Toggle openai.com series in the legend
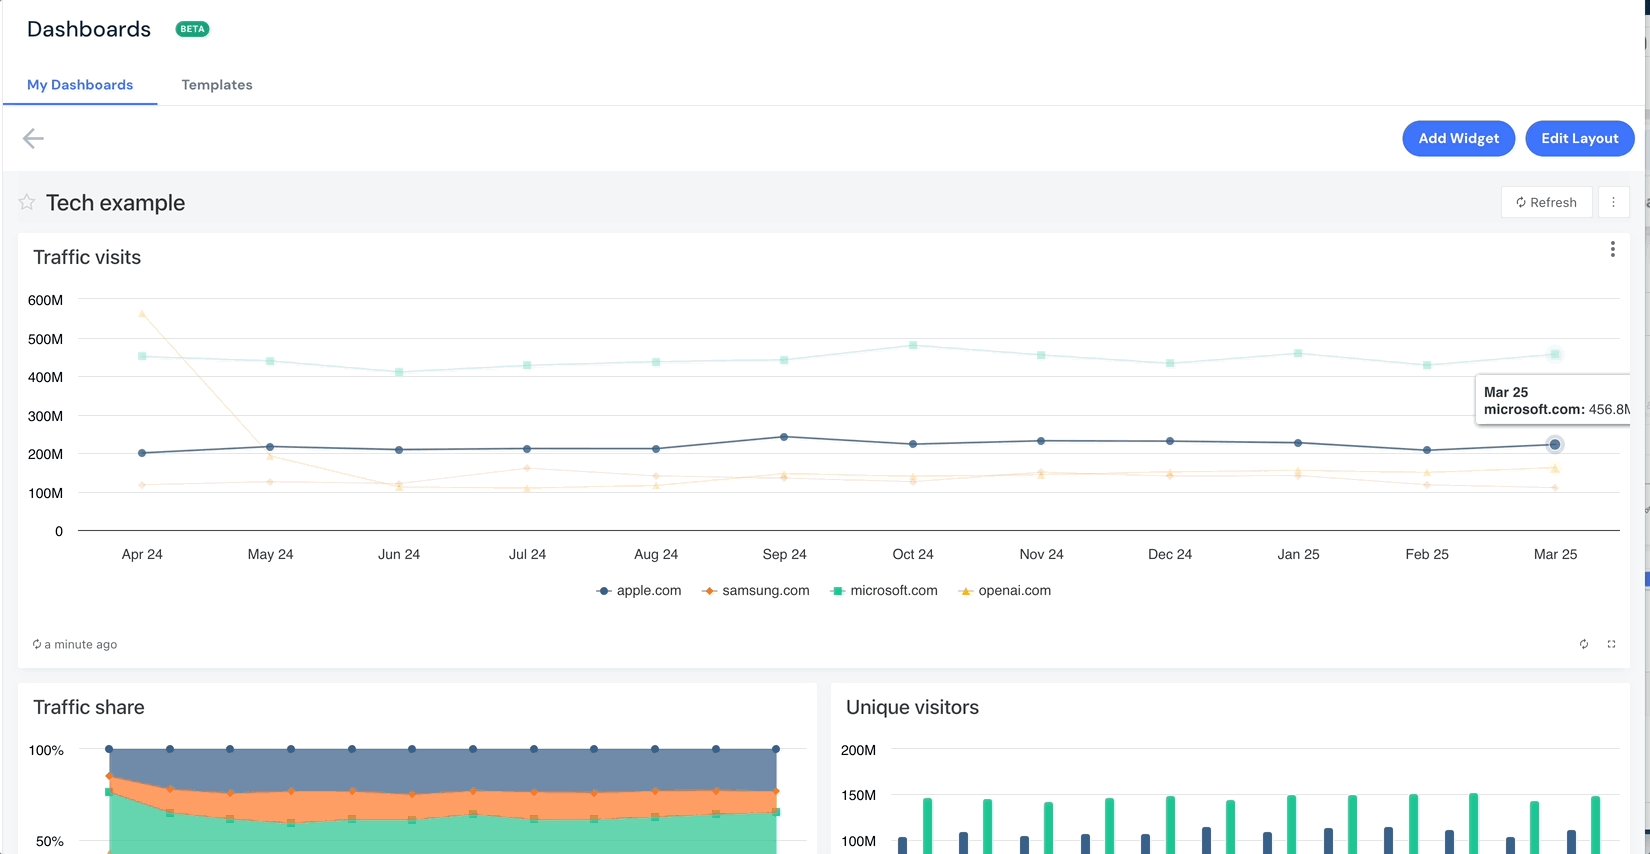 coord(1005,591)
